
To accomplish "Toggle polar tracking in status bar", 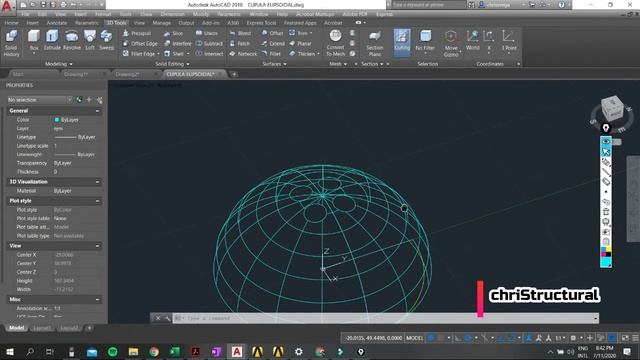I will pos(468,338).
